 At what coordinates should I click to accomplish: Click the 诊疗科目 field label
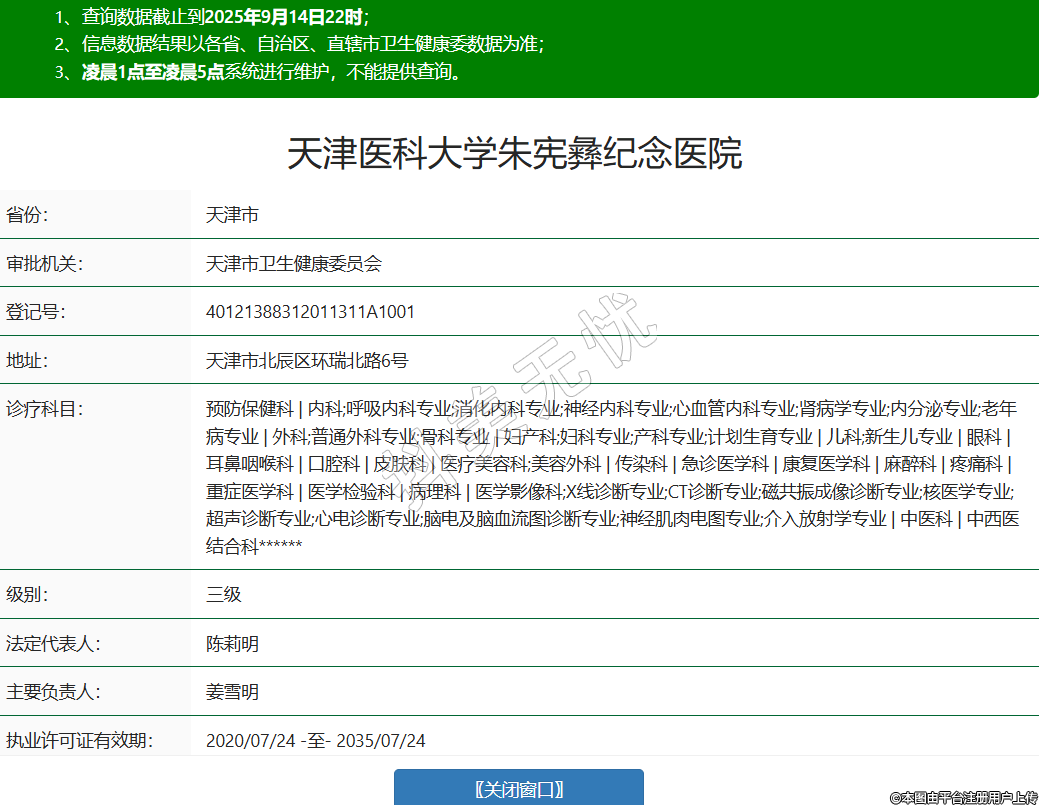coord(44,409)
